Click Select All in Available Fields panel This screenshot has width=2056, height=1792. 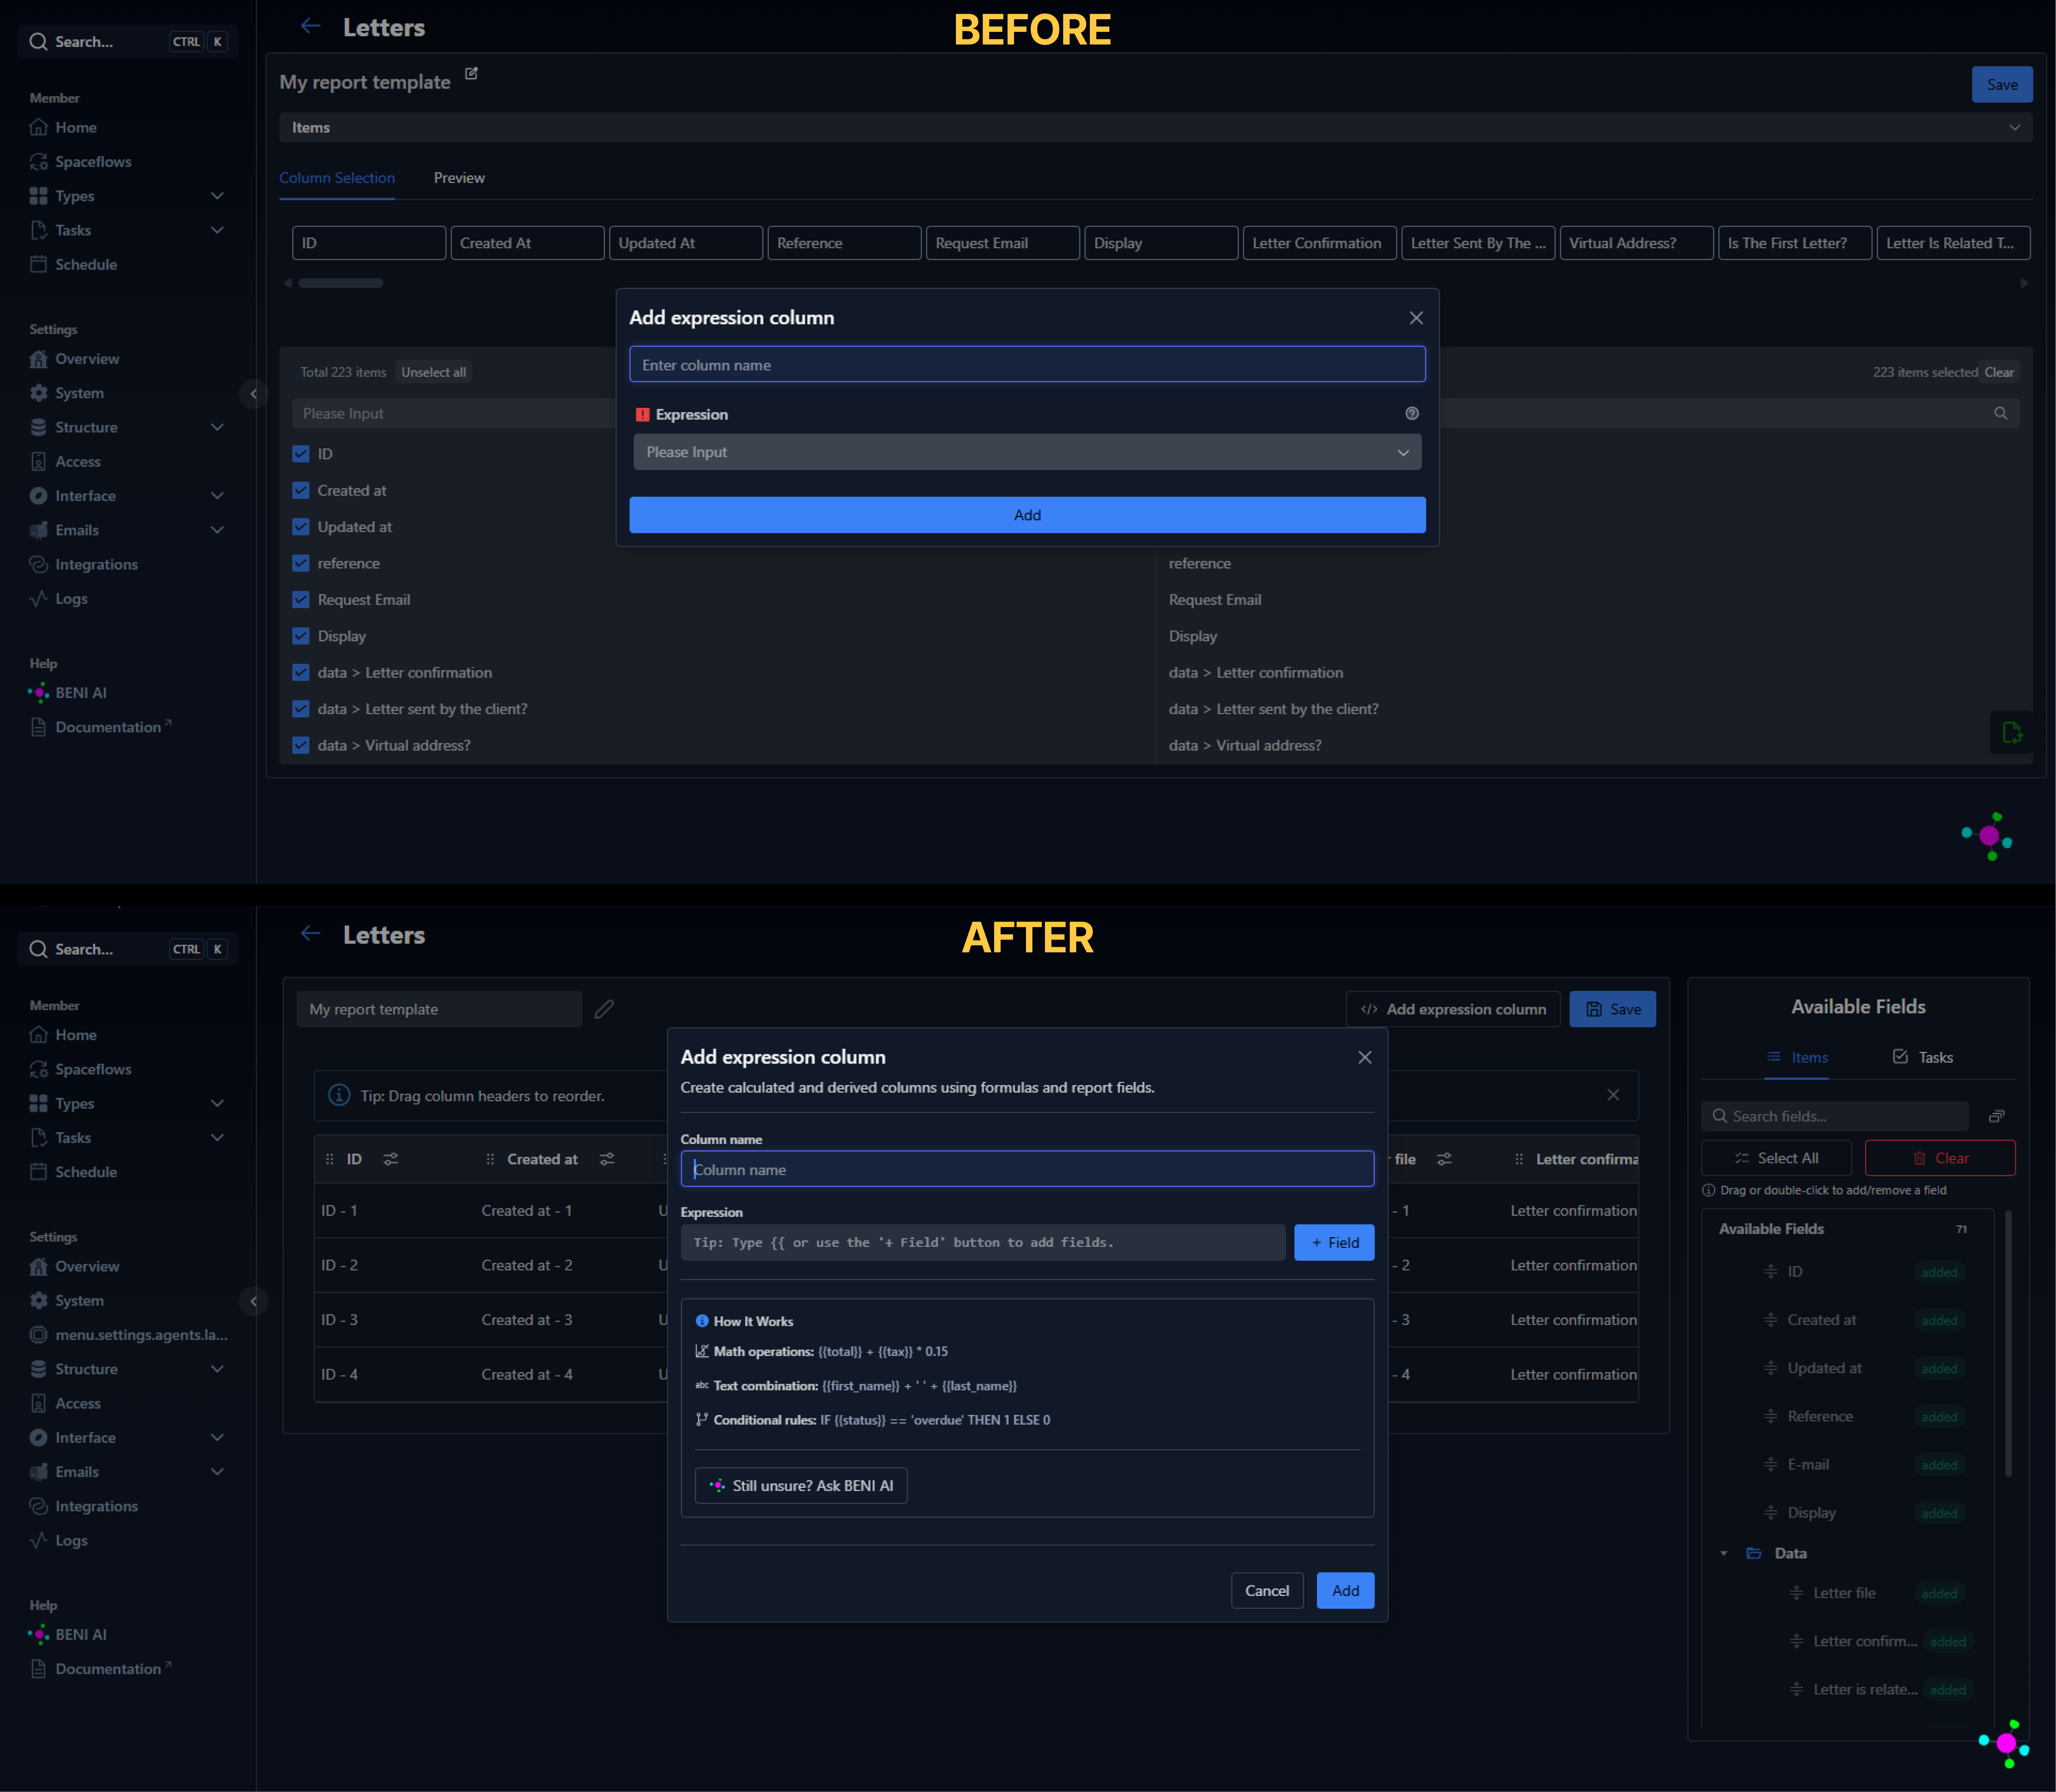pos(1776,1158)
